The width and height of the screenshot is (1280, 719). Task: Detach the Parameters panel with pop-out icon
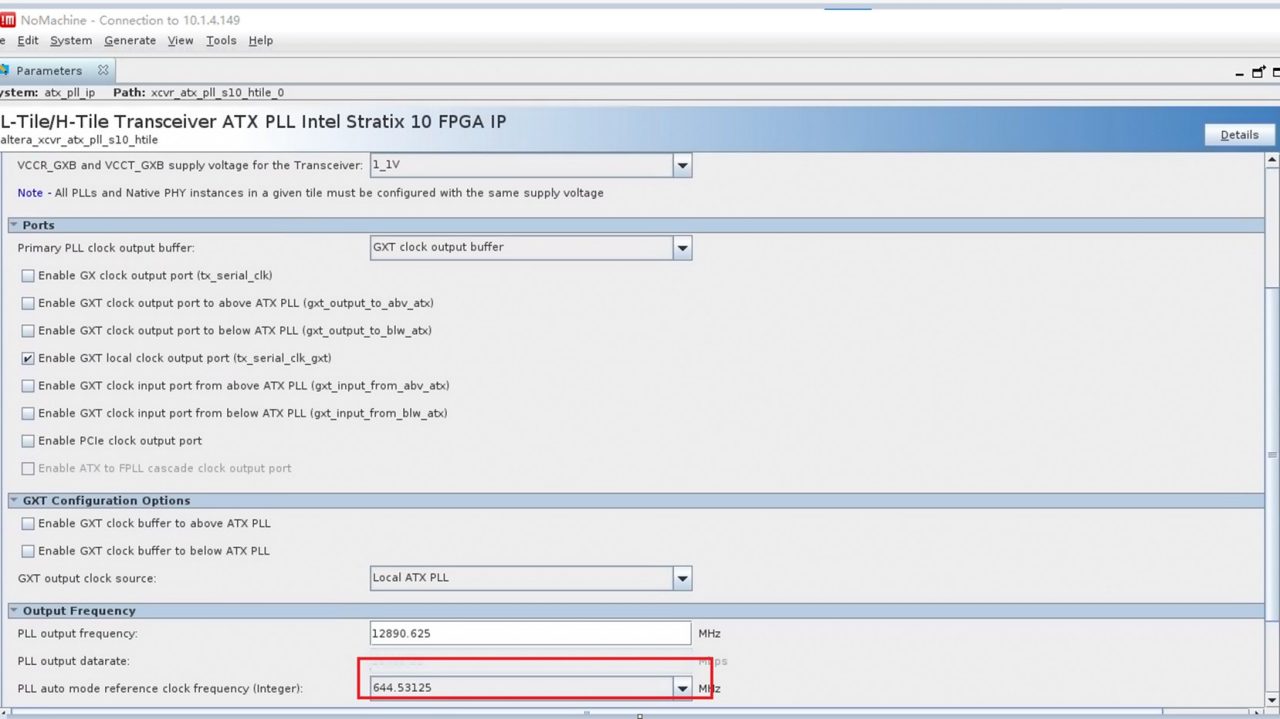click(x=1259, y=72)
